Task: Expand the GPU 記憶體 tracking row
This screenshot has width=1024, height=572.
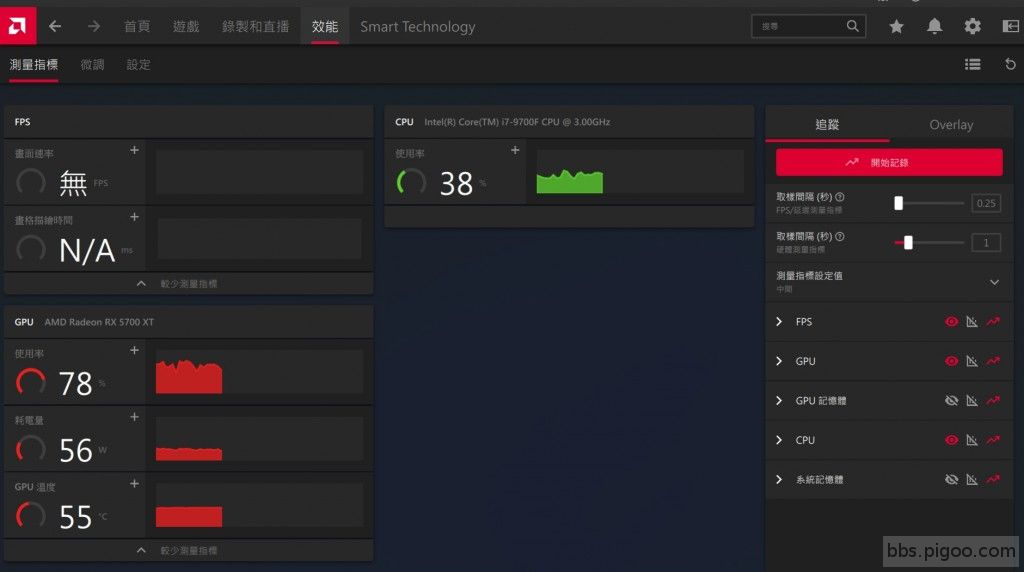Action: click(779, 400)
